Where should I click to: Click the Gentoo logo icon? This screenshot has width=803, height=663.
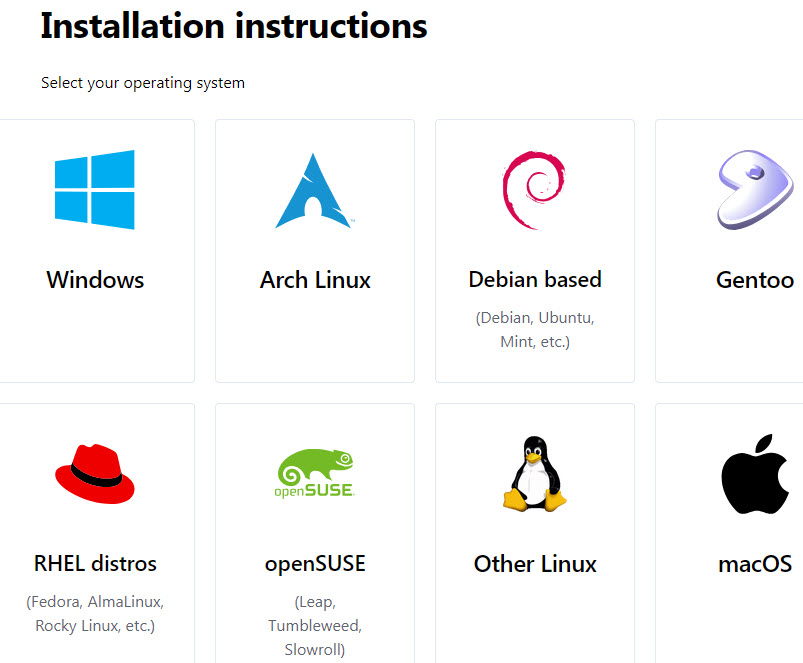click(x=755, y=189)
